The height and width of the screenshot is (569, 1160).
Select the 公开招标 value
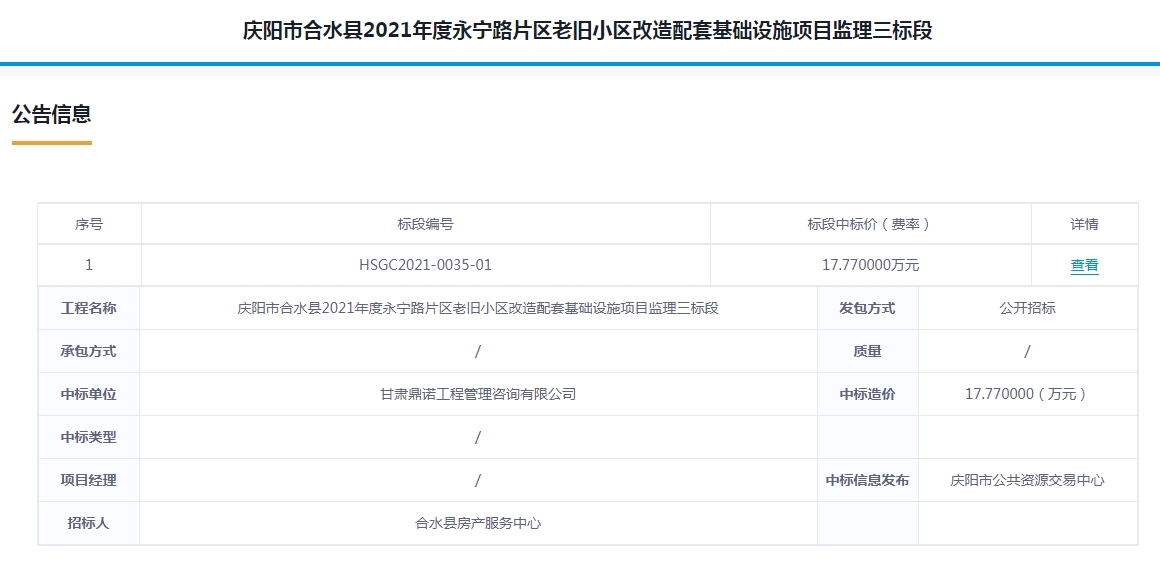click(x=1028, y=309)
